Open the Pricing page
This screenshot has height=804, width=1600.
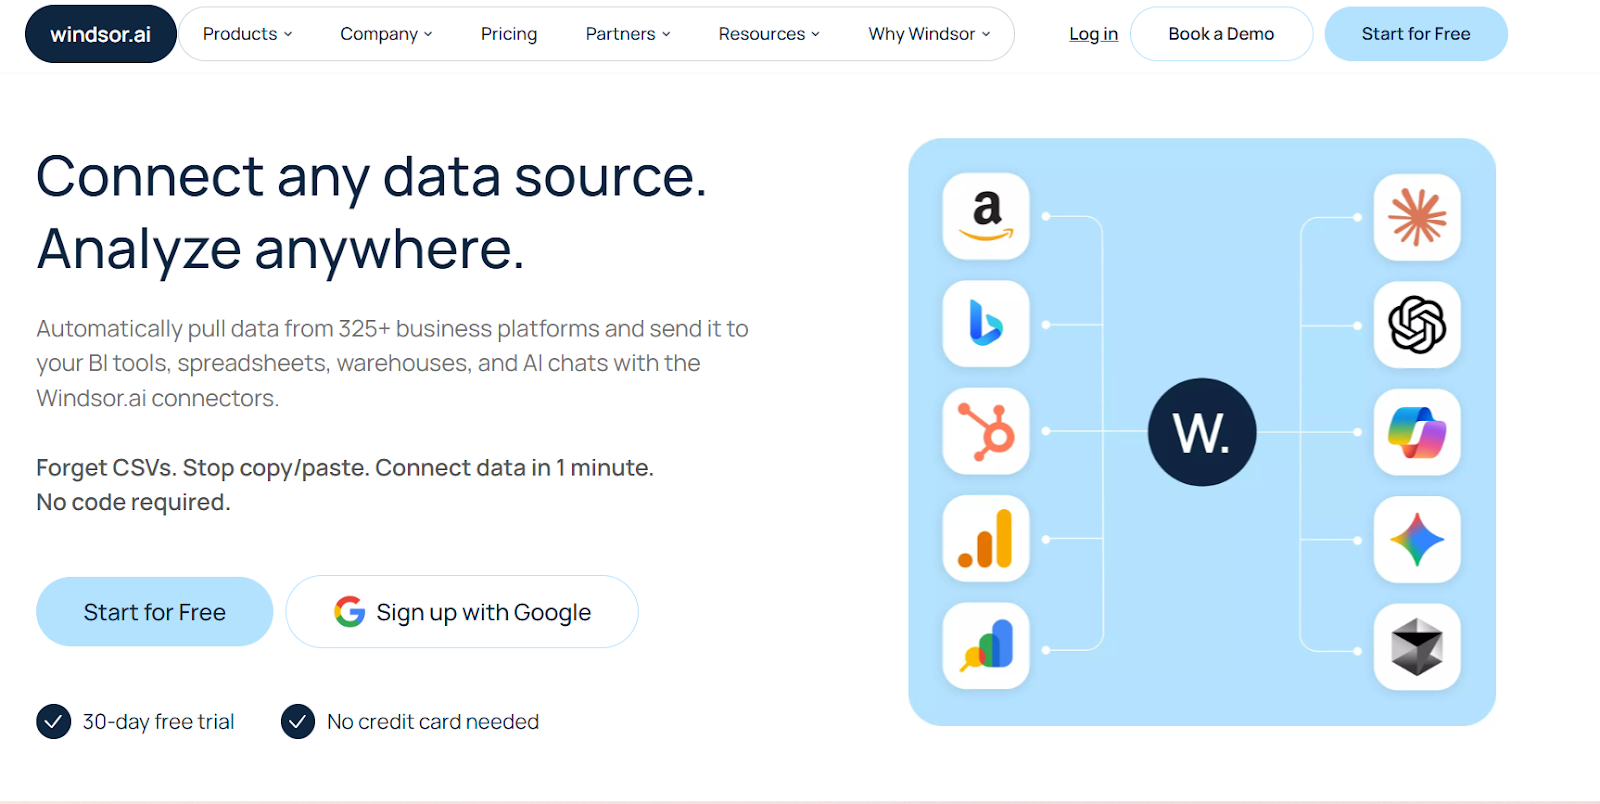509,34
